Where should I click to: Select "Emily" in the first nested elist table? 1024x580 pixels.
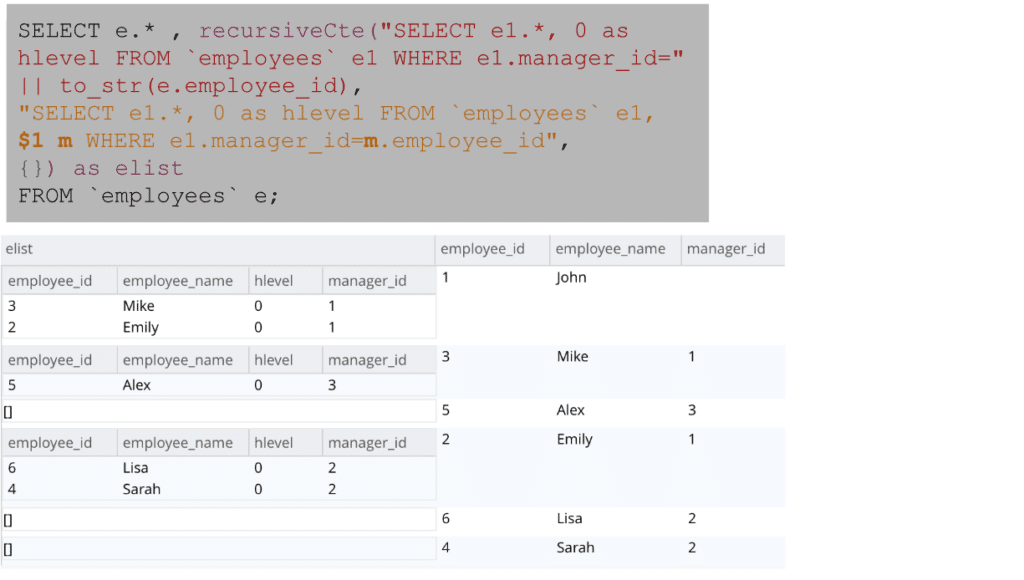coord(140,327)
